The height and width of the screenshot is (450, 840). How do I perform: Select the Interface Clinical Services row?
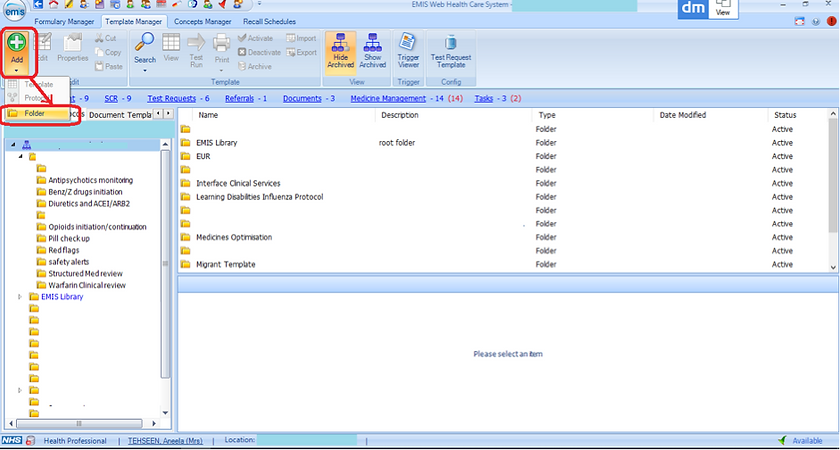(504, 183)
